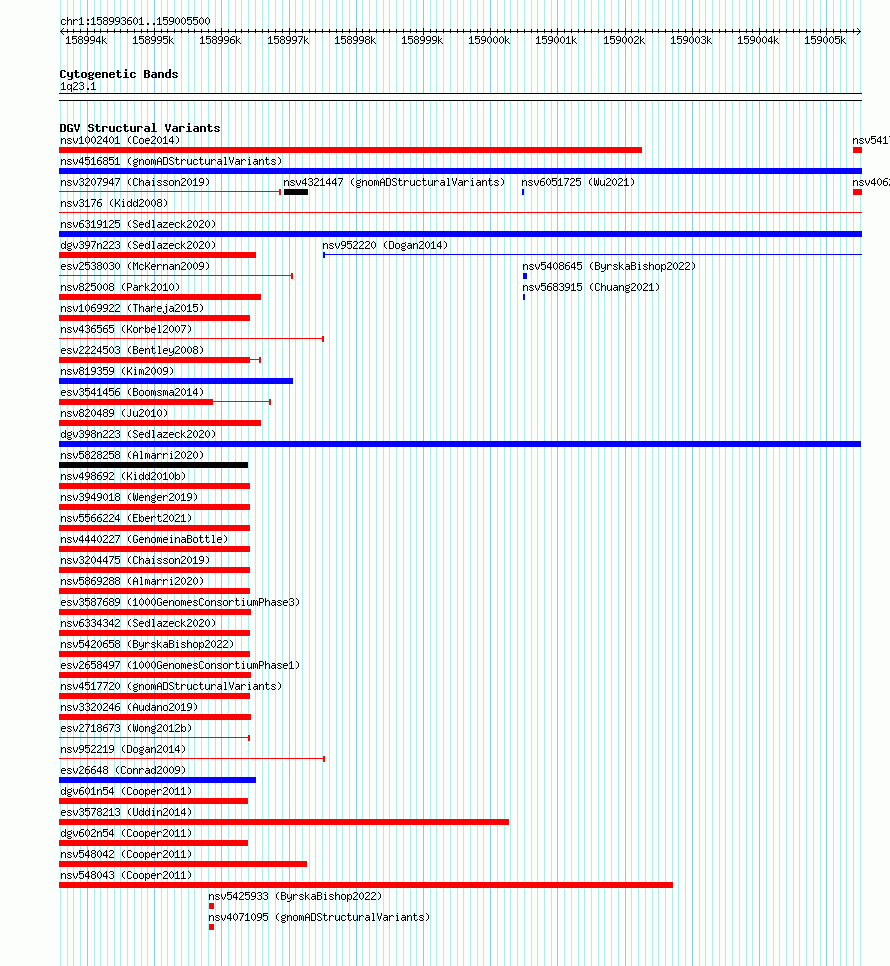
Task: Click the nsv3207947 (Chaisson2019) label
Action: [135, 182]
